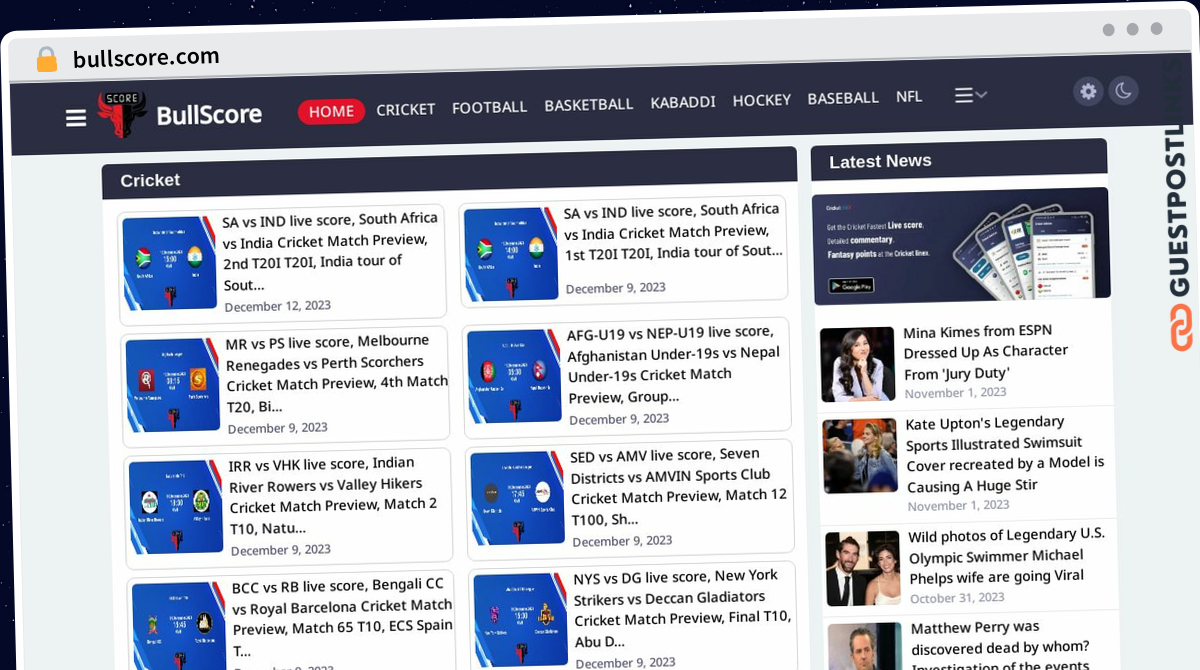
Task: Toggle dark mode moon icon
Action: (x=1123, y=91)
